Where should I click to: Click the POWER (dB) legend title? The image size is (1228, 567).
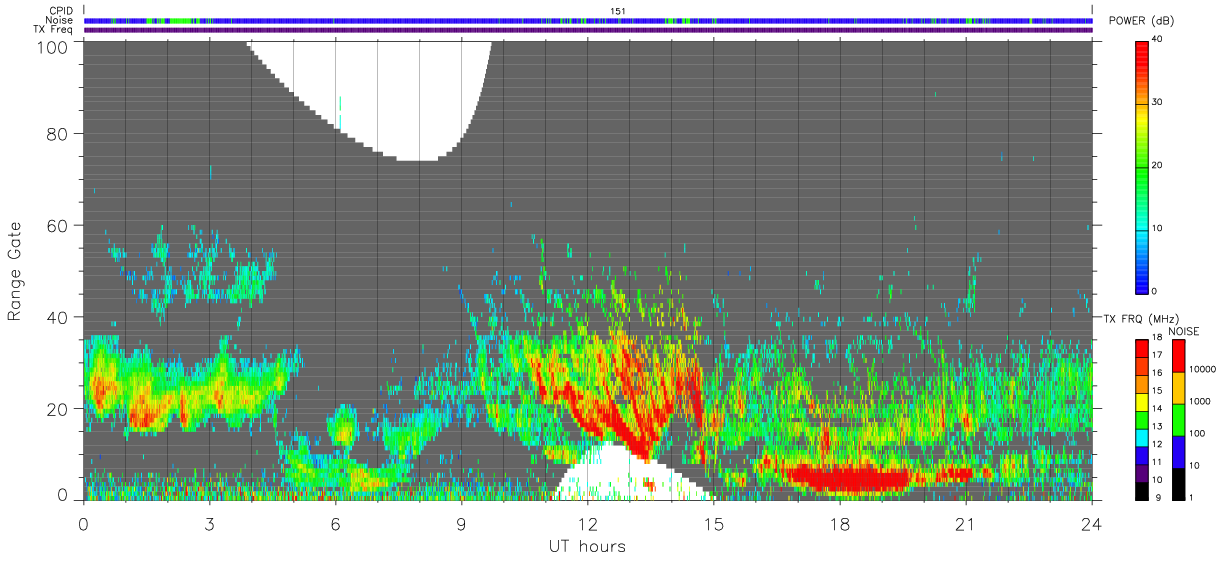click(x=1142, y=21)
